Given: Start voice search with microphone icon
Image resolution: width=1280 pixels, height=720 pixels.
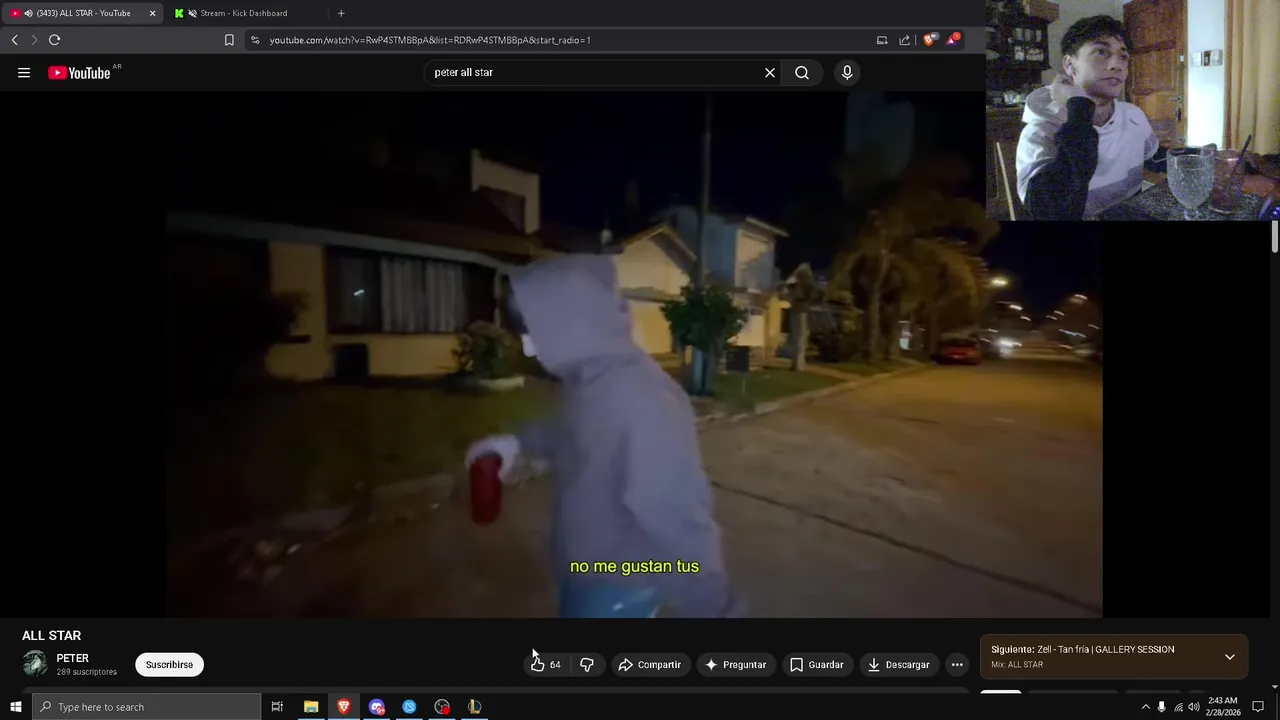Looking at the screenshot, I should [847, 73].
